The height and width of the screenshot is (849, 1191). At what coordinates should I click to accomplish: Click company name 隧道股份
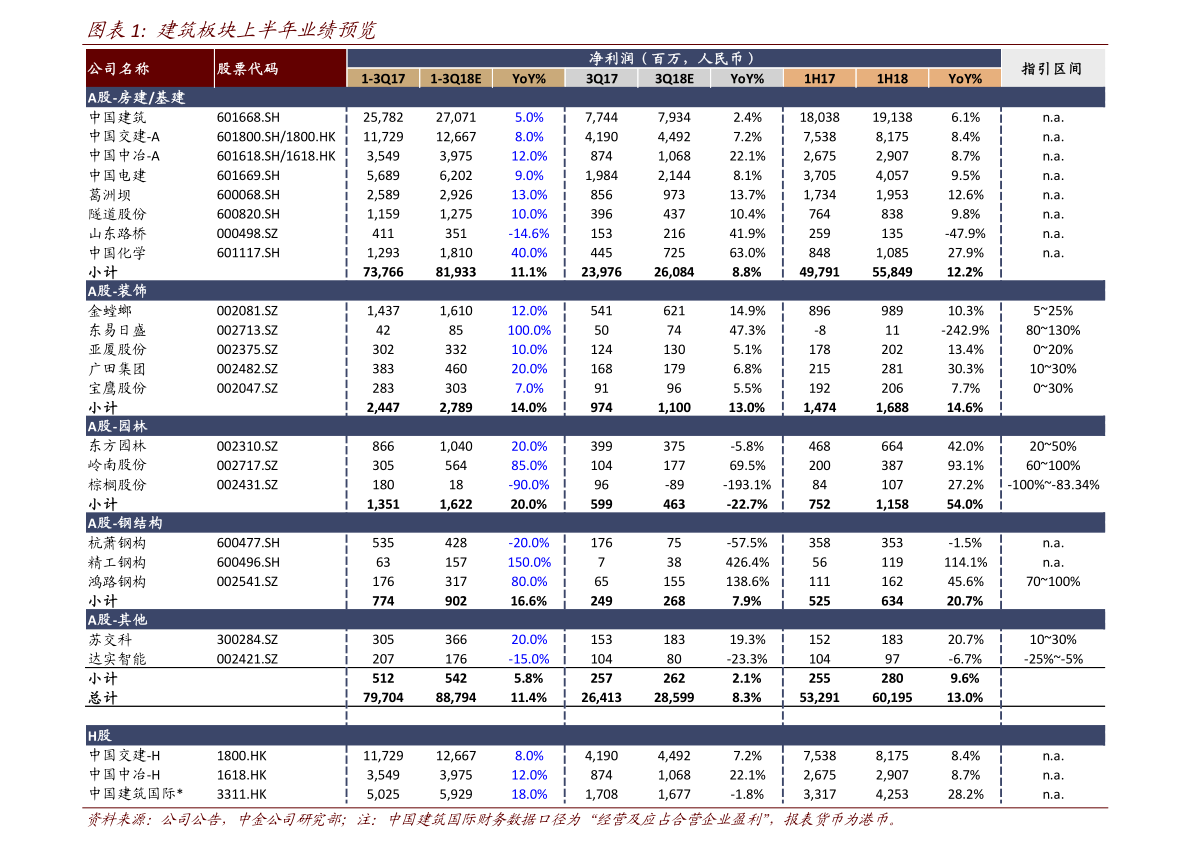pos(118,214)
